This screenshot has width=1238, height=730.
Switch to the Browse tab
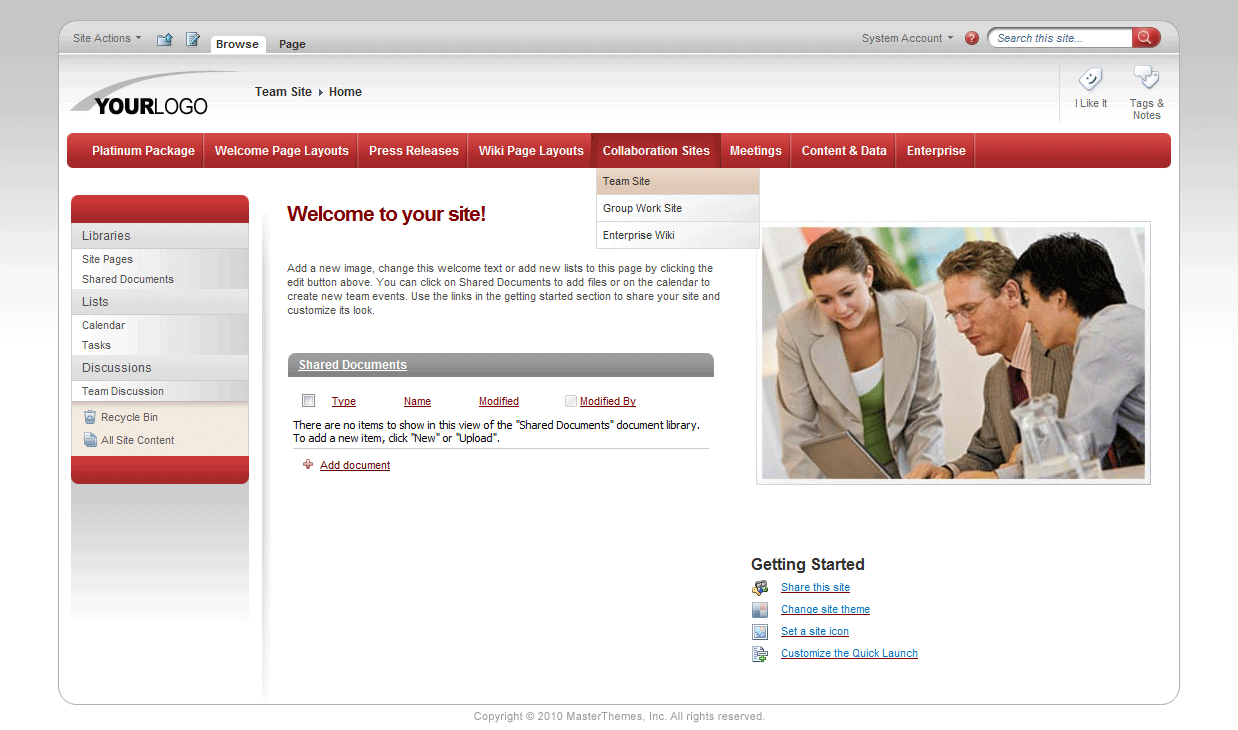237,44
